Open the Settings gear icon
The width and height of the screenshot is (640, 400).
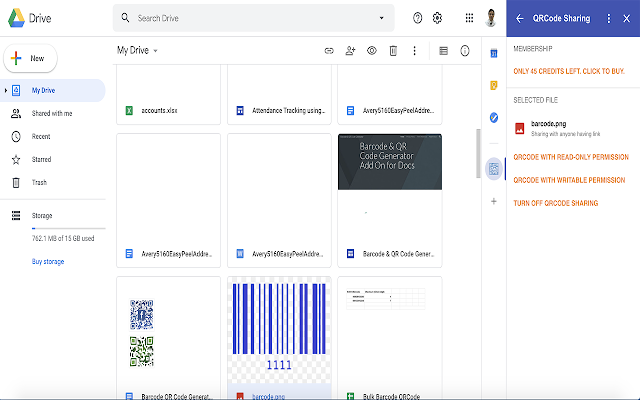pos(437,18)
